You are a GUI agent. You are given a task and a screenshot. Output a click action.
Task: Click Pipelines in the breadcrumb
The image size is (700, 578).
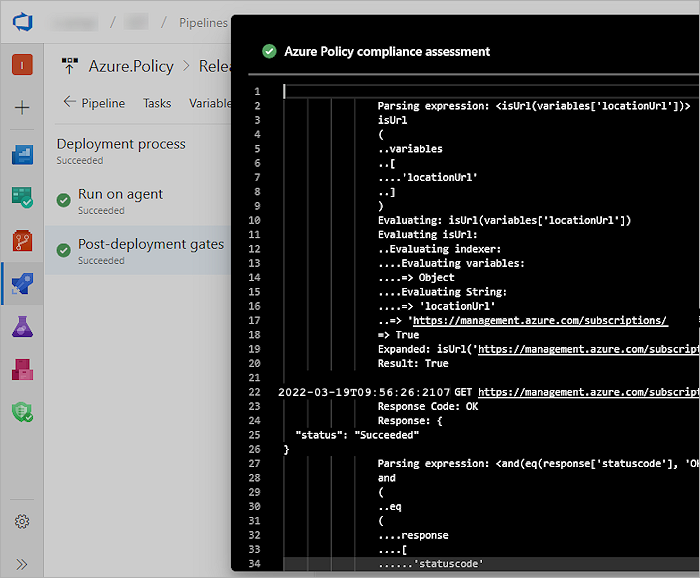(x=203, y=22)
